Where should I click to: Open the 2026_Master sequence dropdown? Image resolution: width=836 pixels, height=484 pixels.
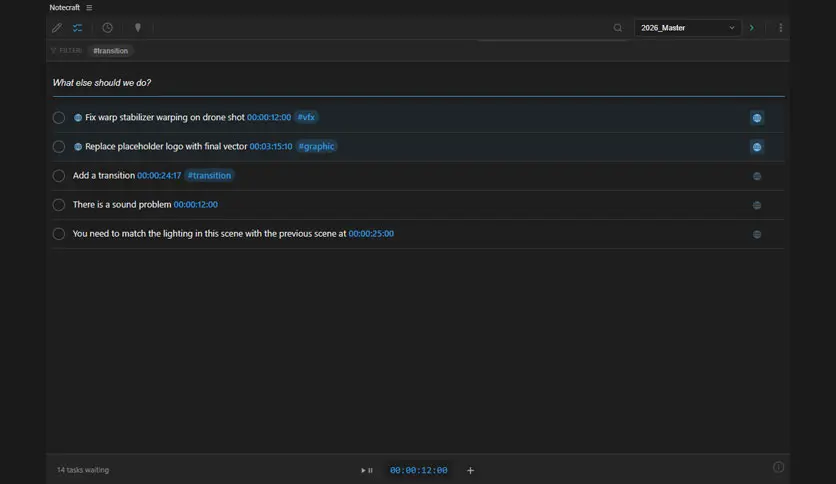(x=687, y=28)
